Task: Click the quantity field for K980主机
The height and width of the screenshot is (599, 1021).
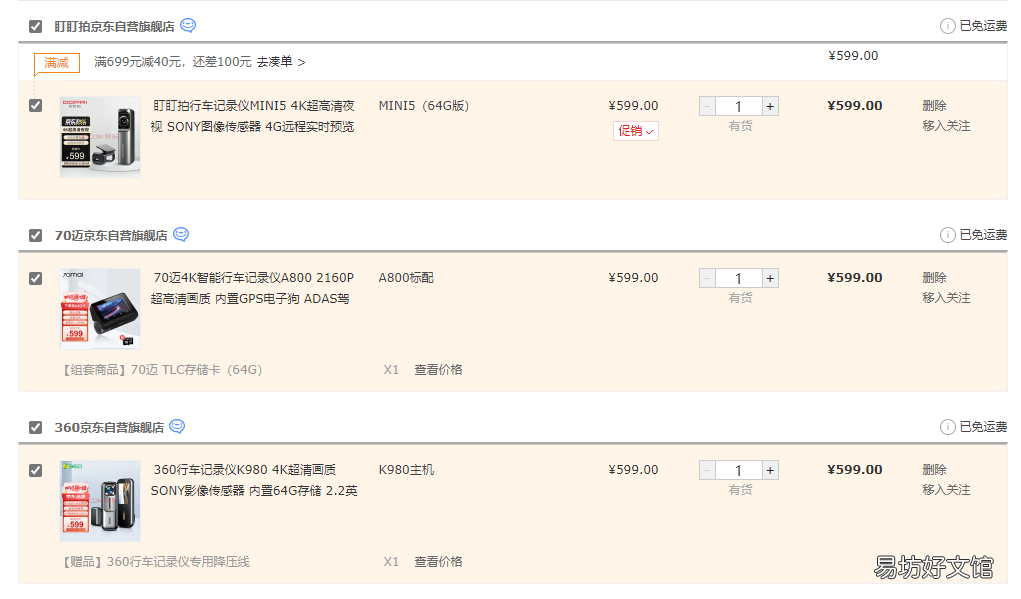Action: tap(738, 470)
